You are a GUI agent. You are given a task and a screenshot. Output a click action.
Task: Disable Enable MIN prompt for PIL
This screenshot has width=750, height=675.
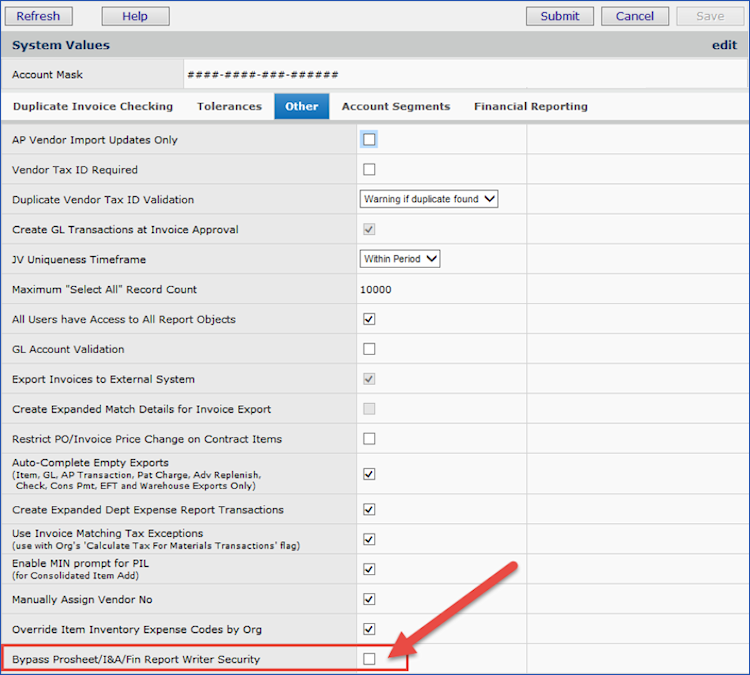369,569
